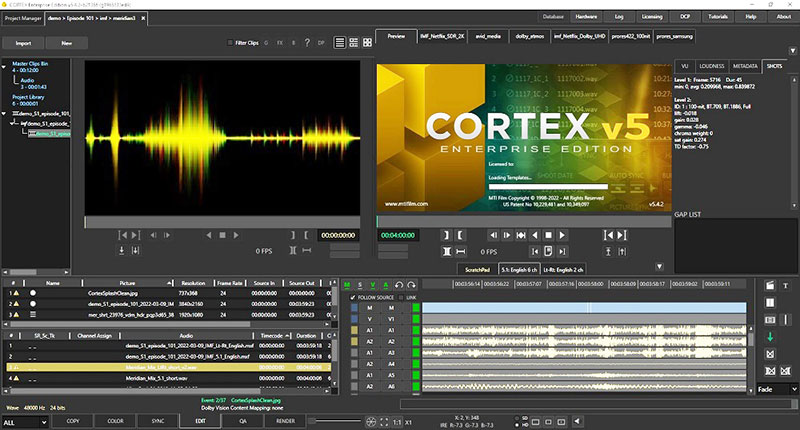Viewport: 800px width, 430px height.
Task: Collapse viewer with bottom-bar left arrow
Action: point(577,421)
